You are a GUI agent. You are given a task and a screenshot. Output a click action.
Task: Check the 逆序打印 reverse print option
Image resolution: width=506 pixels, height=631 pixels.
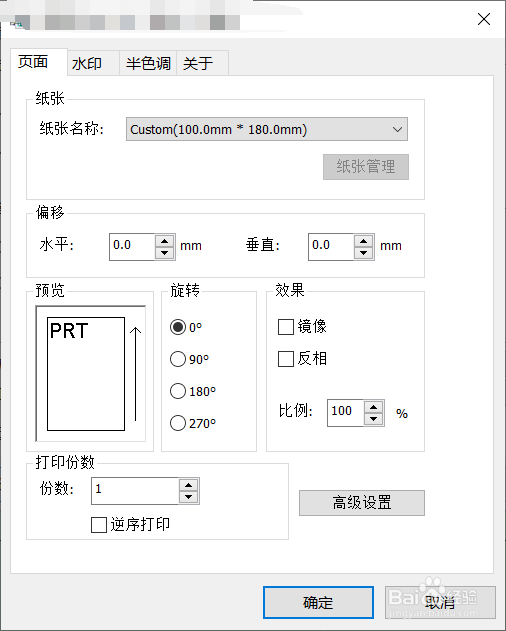pyautogui.click(x=99, y=525)
